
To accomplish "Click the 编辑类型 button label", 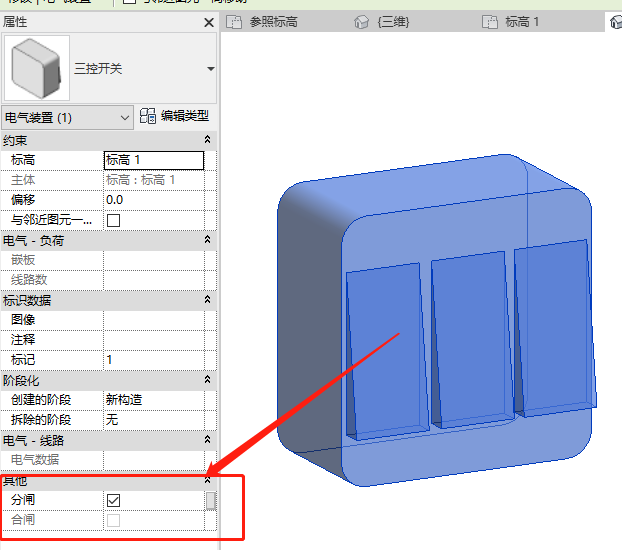I will coord(184,116).
